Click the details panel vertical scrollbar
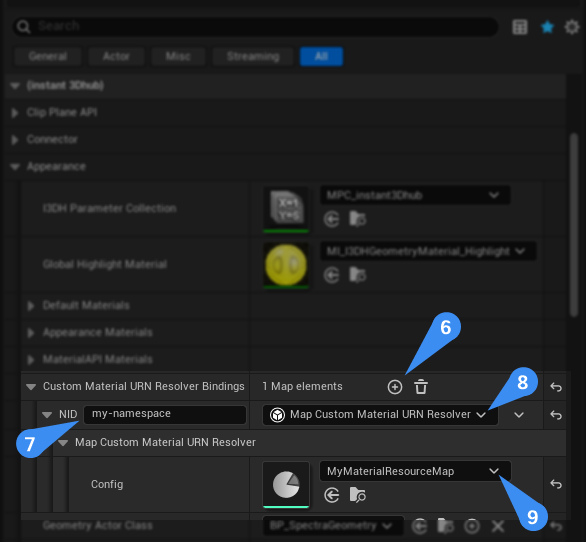The image size is (586, 542). coord(574,225)
